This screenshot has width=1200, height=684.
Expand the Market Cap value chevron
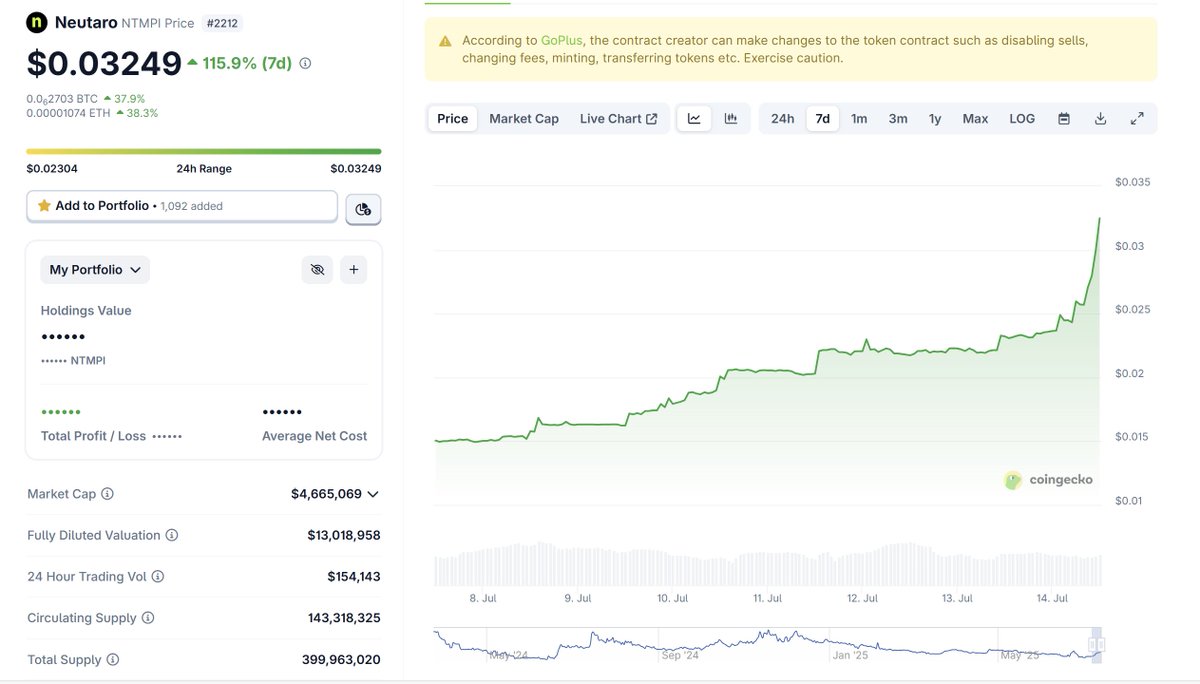[x=373, y=494]
